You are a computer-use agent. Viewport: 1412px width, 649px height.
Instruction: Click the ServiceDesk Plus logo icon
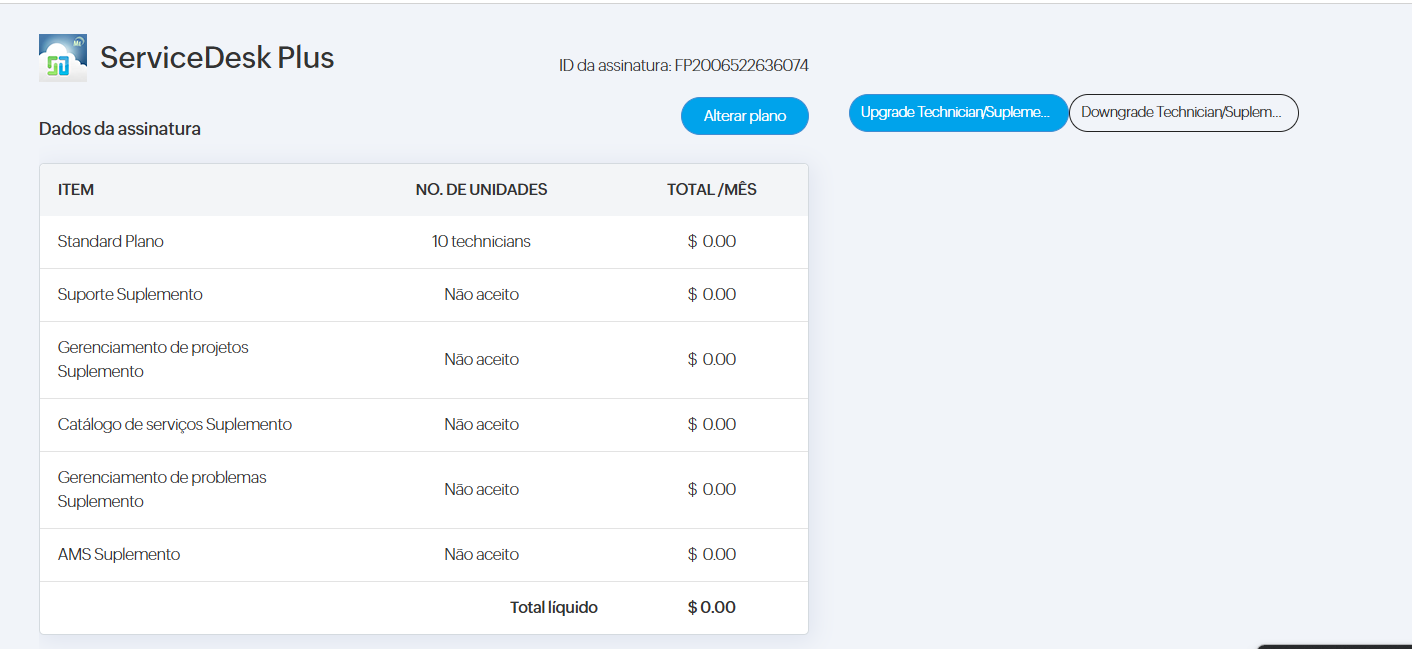[x=62, y=58]
